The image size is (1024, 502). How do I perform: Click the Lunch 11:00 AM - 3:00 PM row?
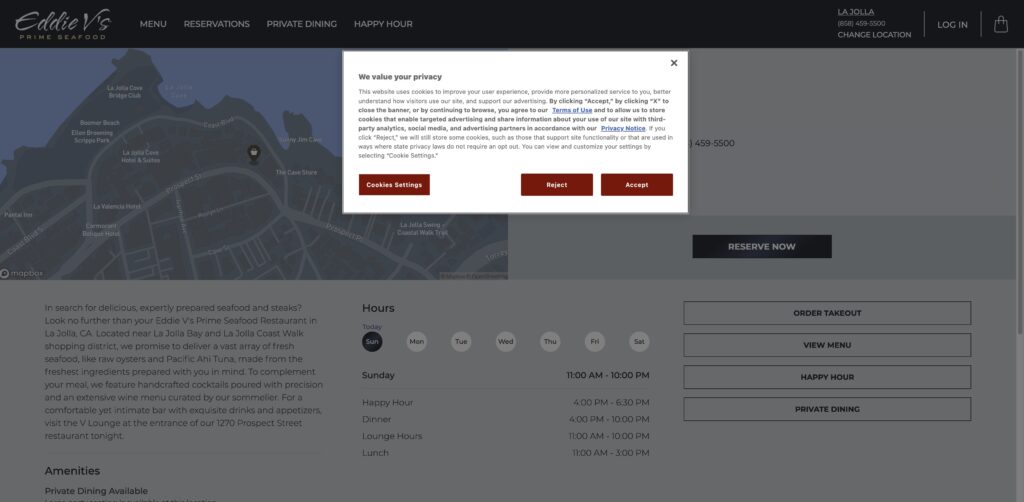[505, 453]
